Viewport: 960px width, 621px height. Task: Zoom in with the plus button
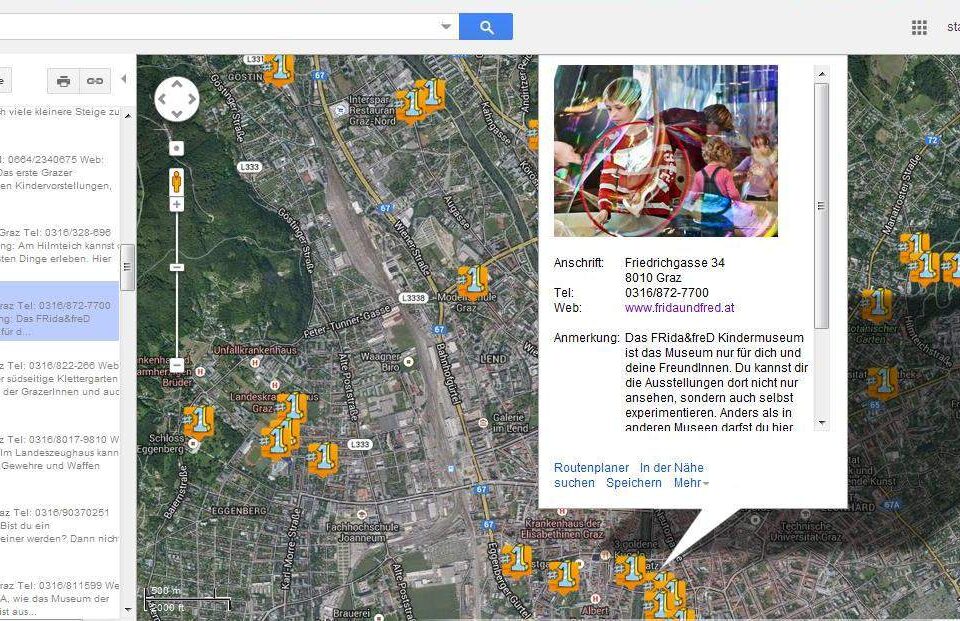tap(177, 205)
